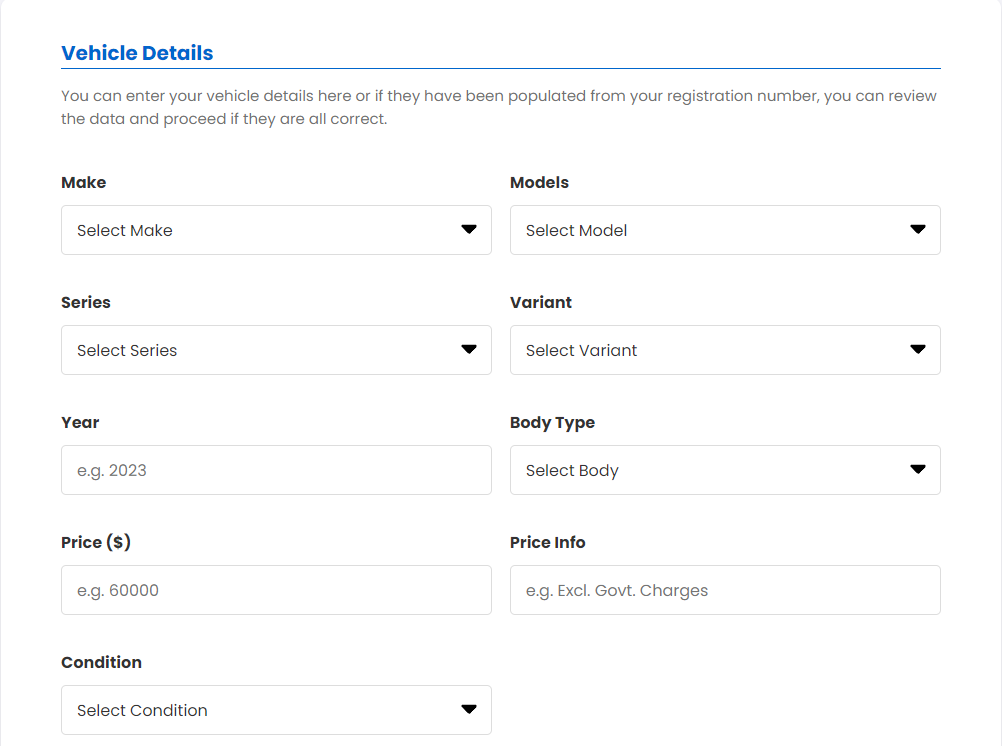Viewport: 1002px width, 746px height.
Task: Click the Models dropdown arrow icon
Action: 917,230
